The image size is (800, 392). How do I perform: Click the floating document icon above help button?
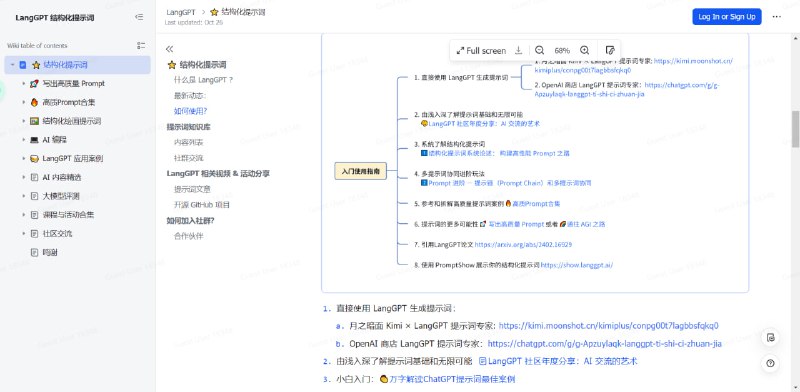[770, 337]
